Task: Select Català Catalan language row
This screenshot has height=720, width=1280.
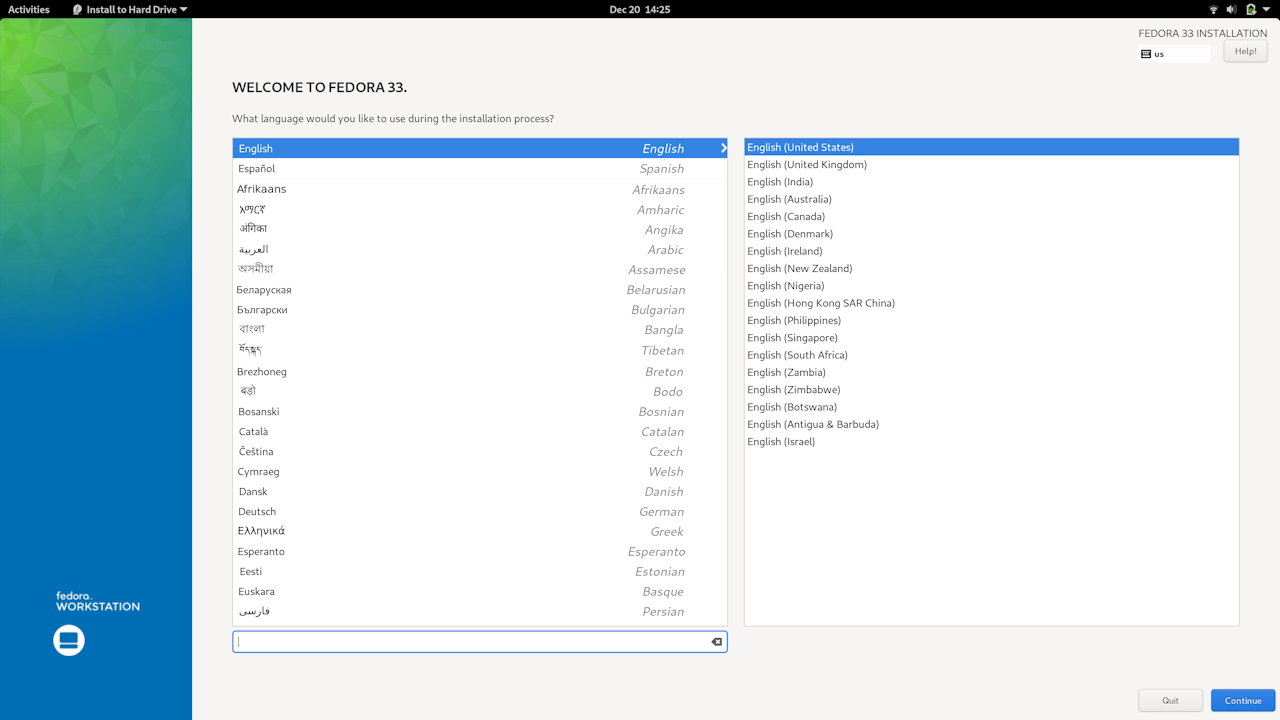Action: (480, 431)
